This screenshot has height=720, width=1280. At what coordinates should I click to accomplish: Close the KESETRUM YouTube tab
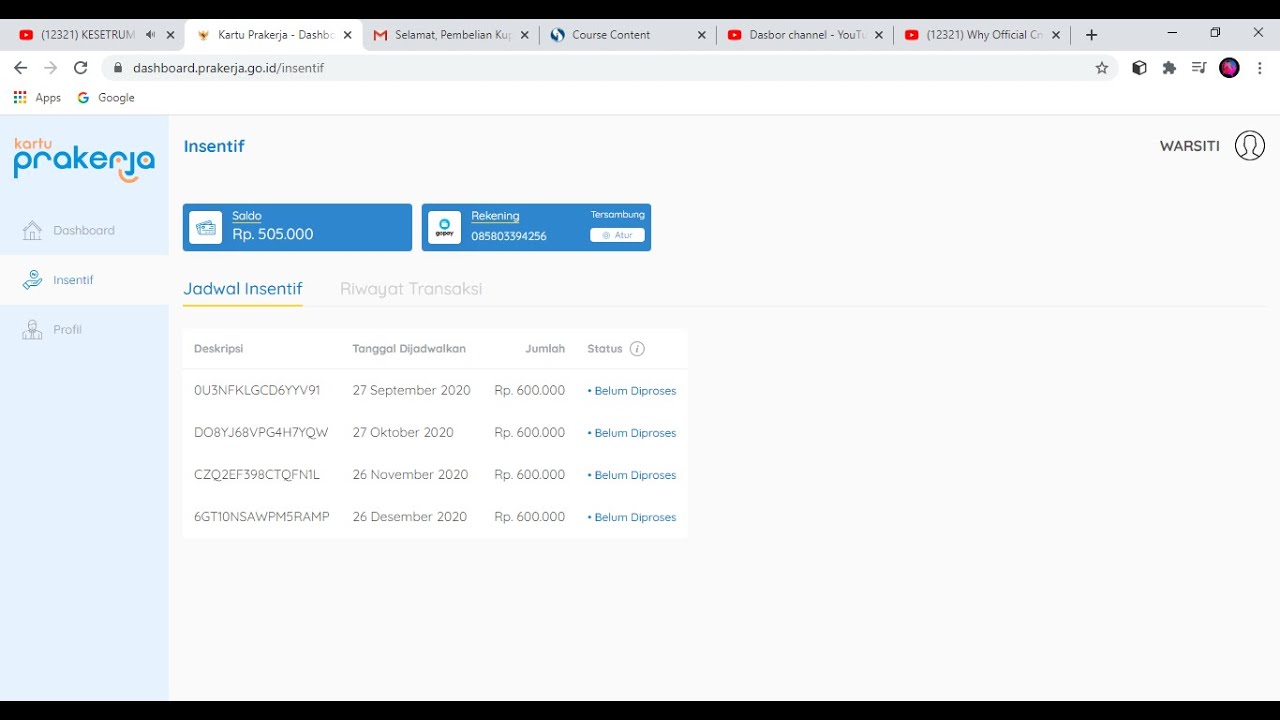click(x=170, y=35)
